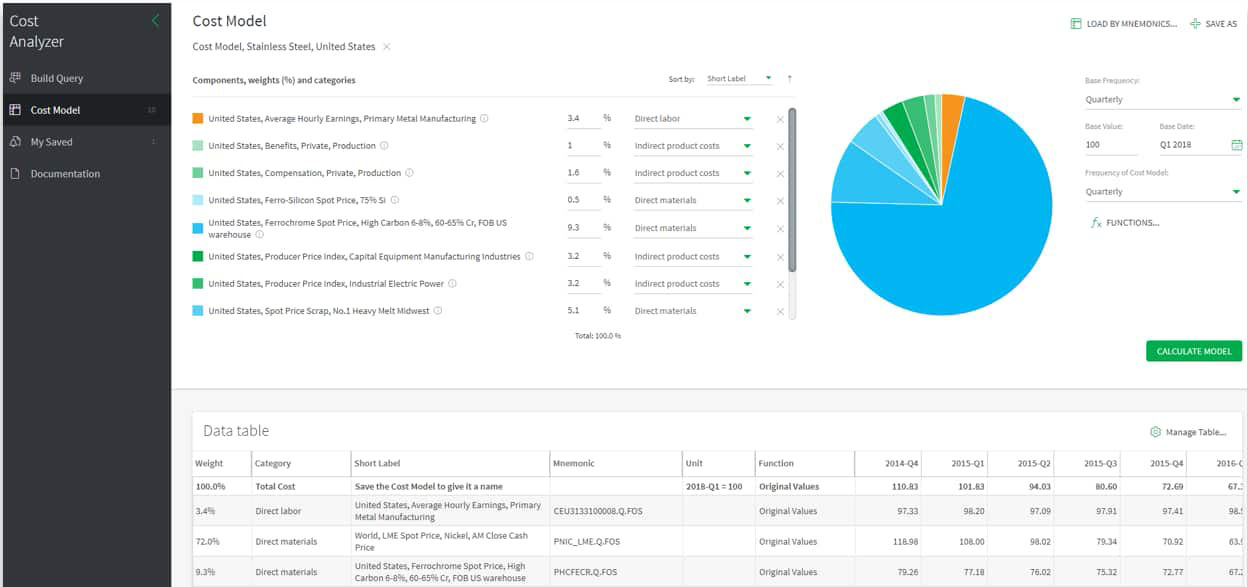
Task: Open category dropdown for Industrial Electric Power
Action: tap(693, 284)
